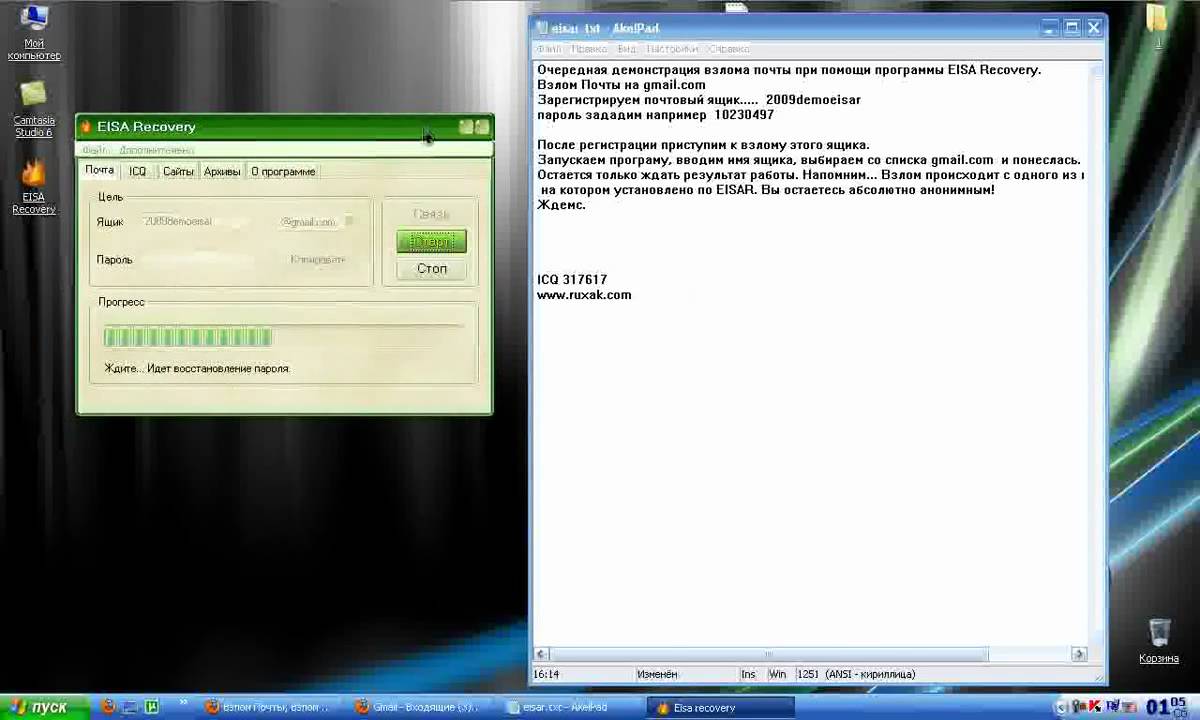Switch to the Elsa recovery taskbar item
This screenshot has width=1200, height=720.
click(x=721, y=707)
